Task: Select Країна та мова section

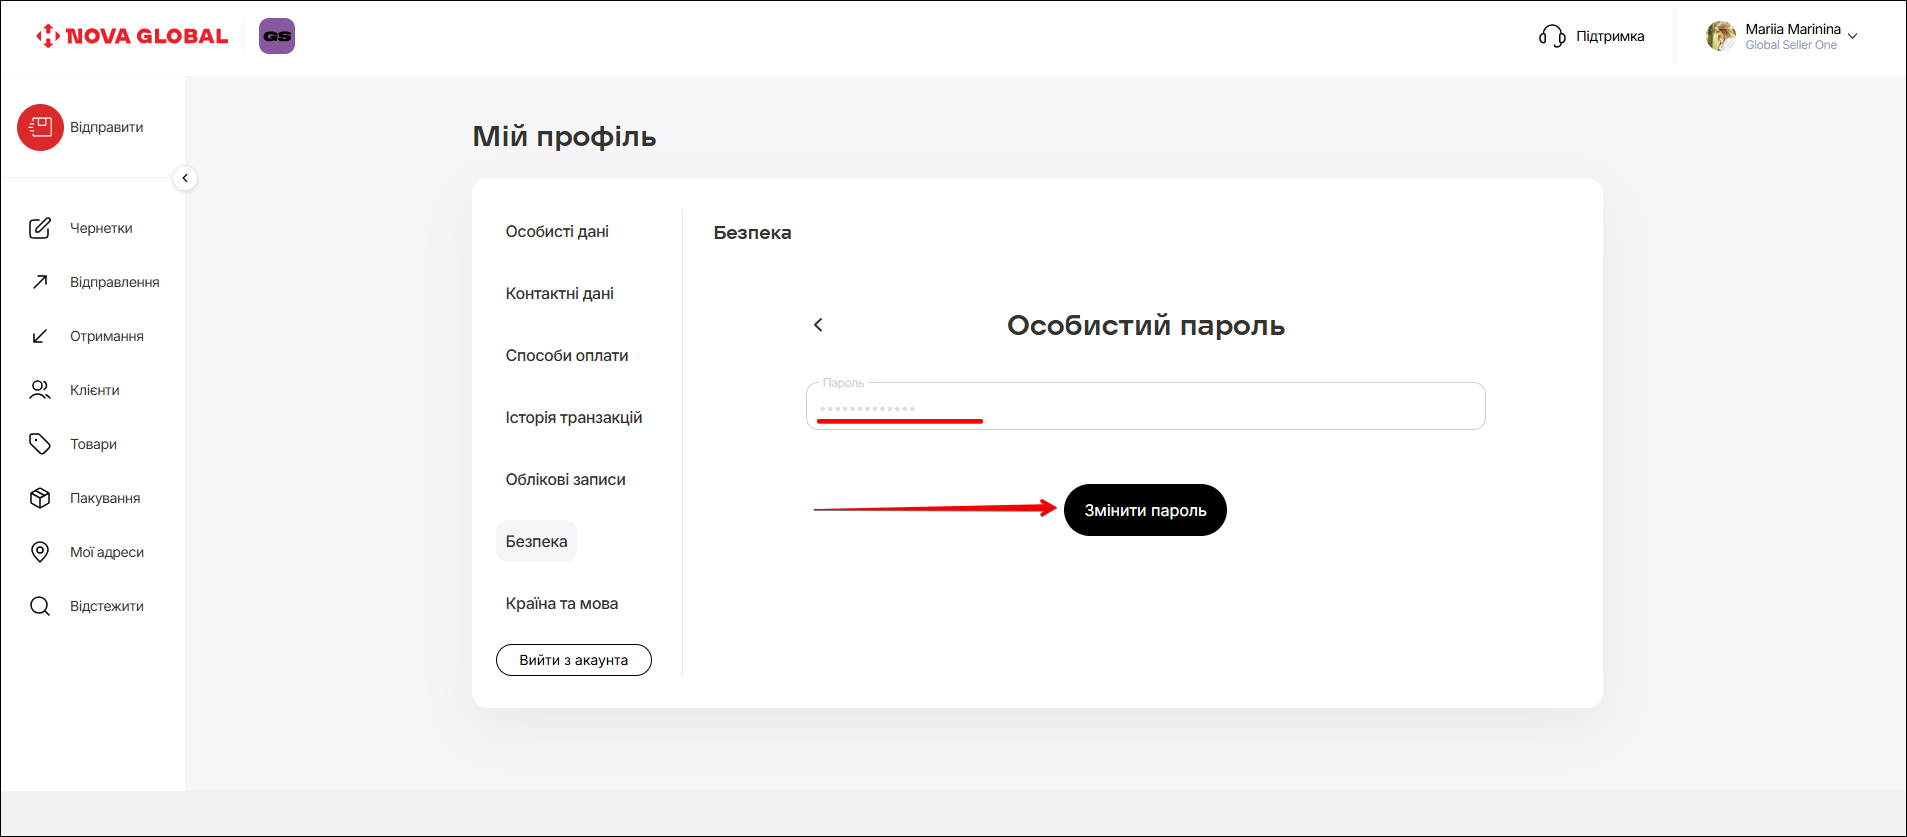Action: [562, 603]
